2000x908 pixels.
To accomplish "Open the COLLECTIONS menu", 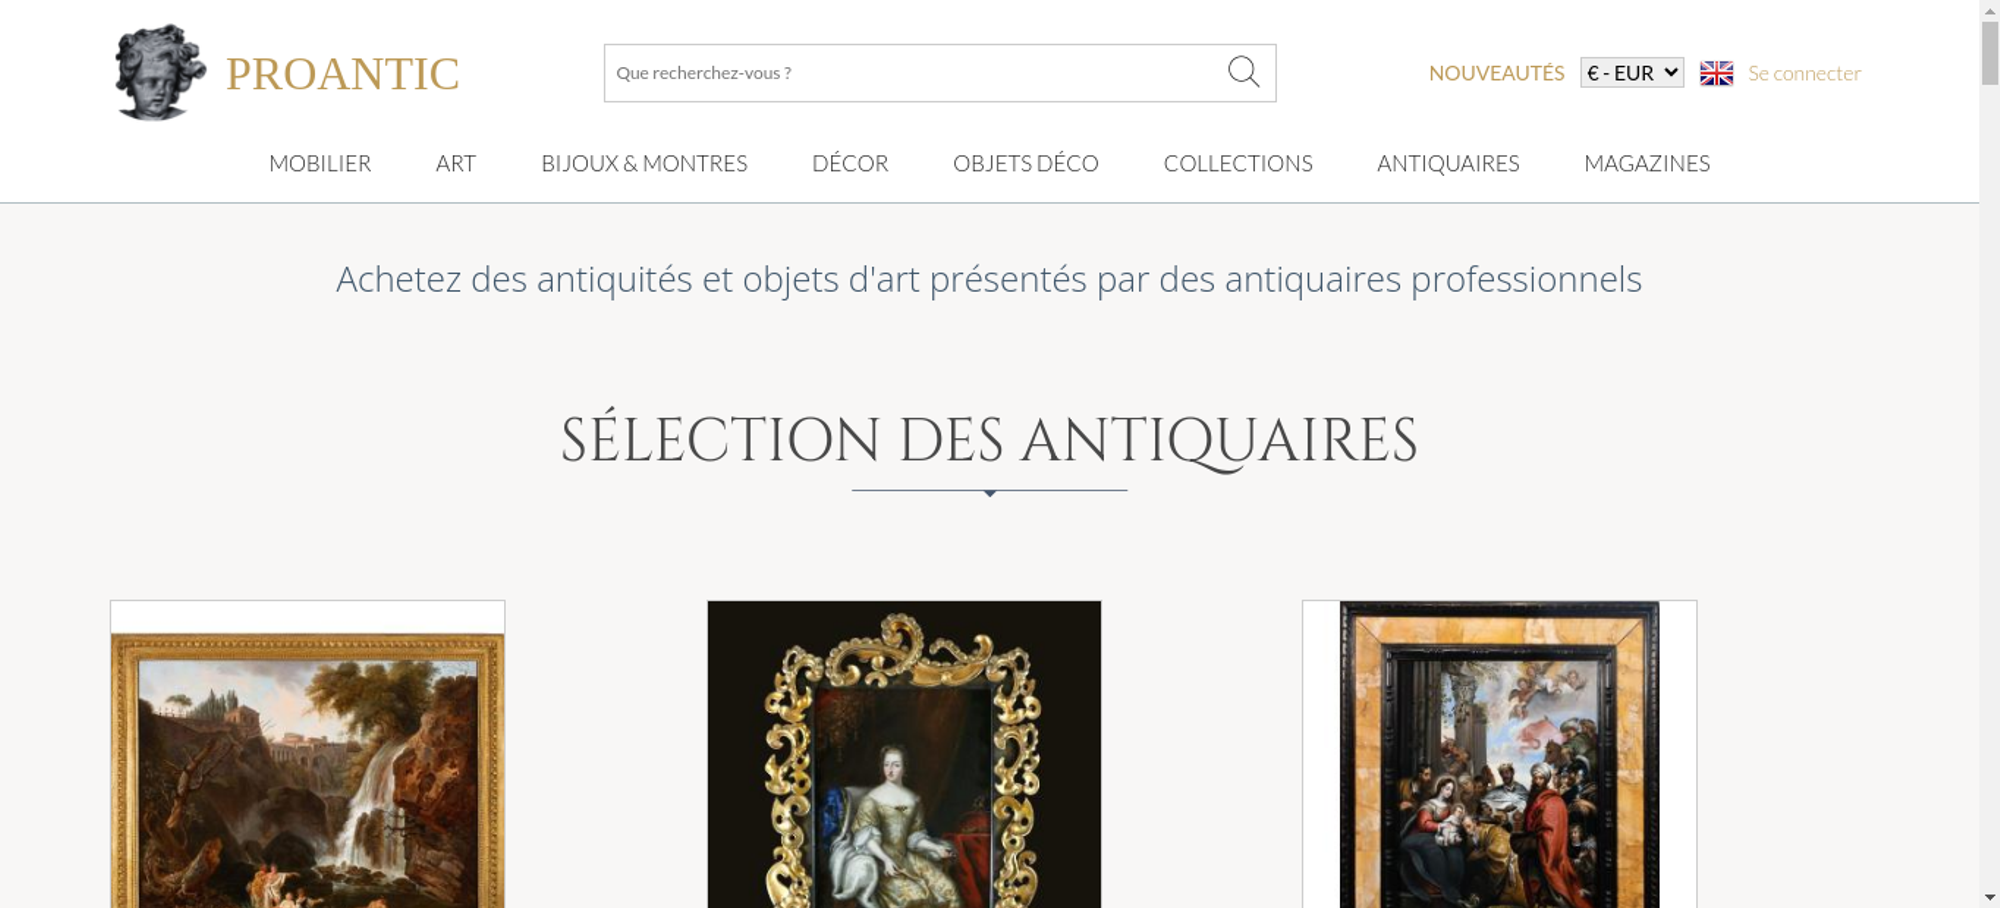I will point(1238,163).
